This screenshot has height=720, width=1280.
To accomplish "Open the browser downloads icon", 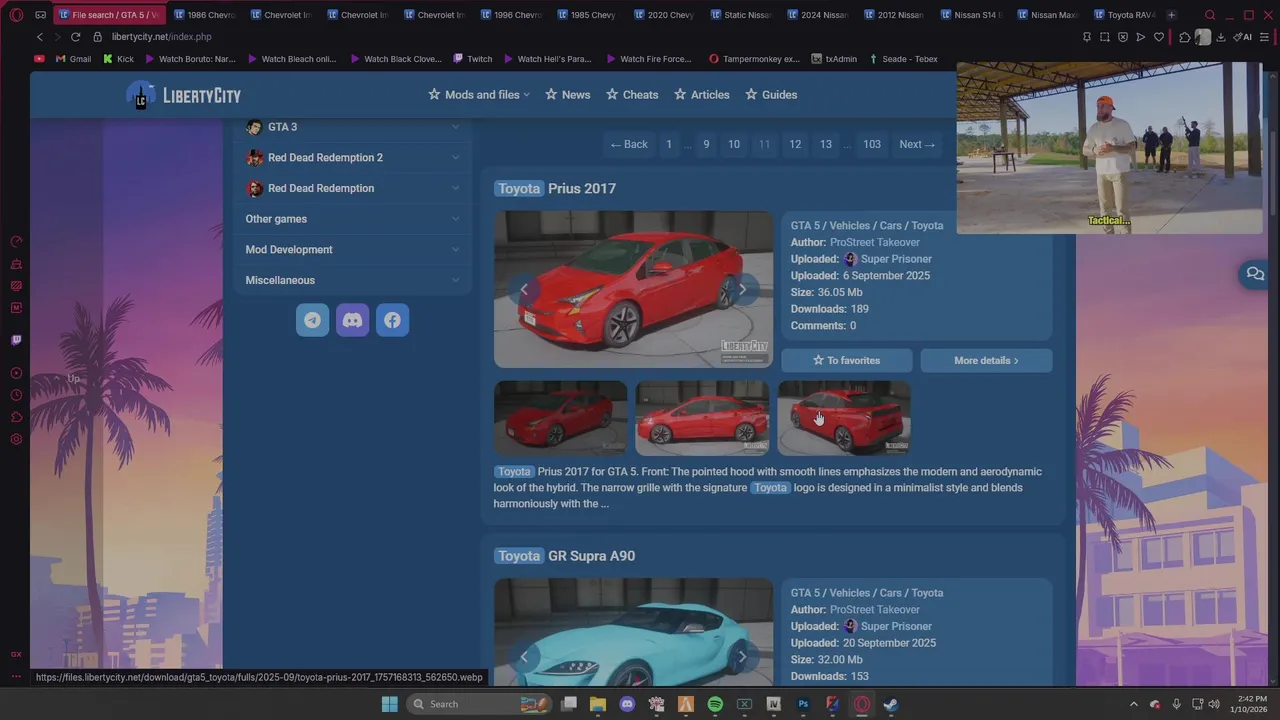I will point(1221,37).
